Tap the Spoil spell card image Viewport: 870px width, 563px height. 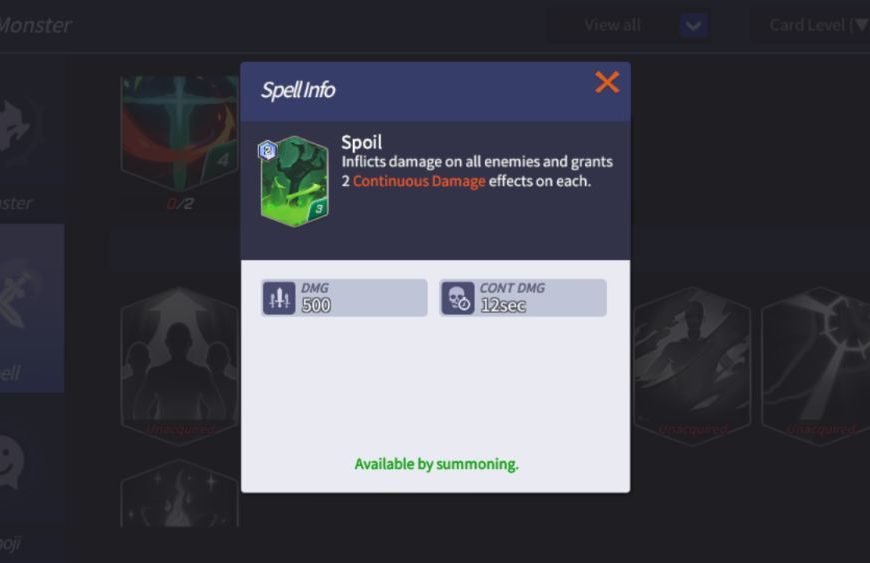[295, 181]
